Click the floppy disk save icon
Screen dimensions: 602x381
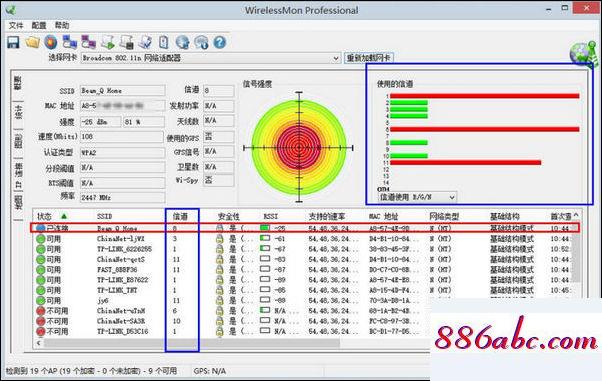click(x=13, y=42)
